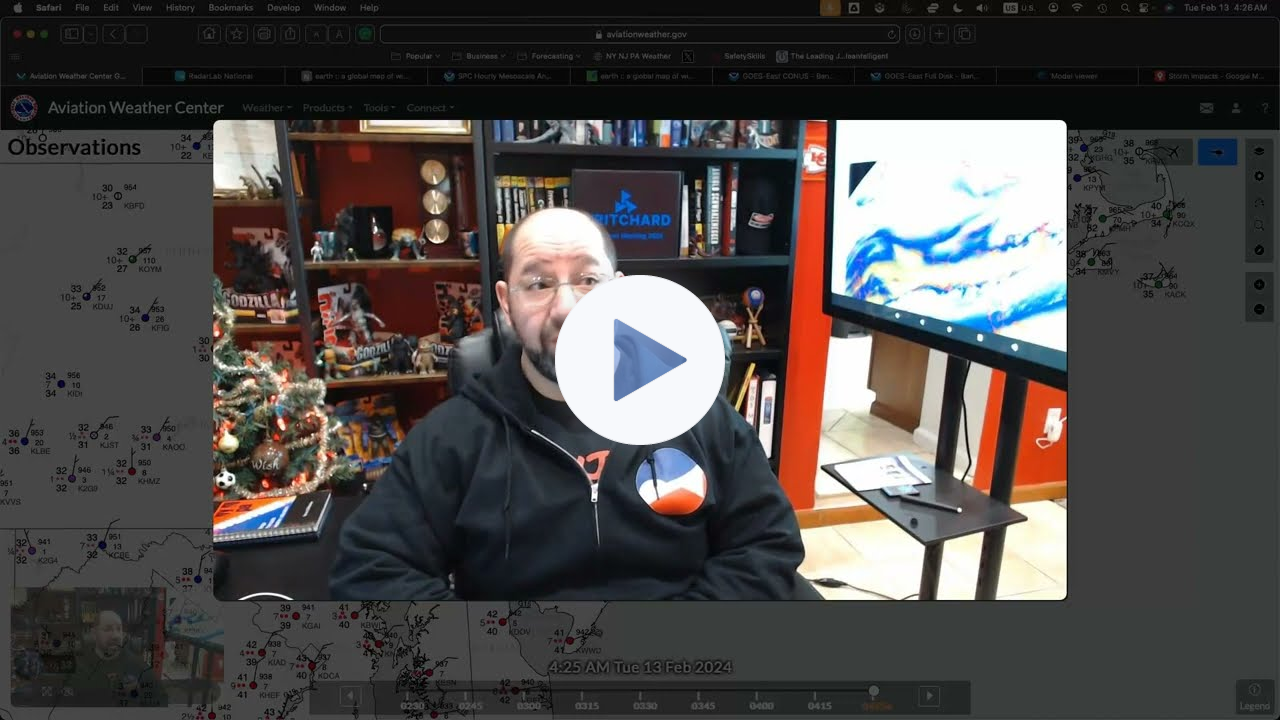Open map settings gear icon
This screenshot has width=1280, height=720.
point(1259,176)
